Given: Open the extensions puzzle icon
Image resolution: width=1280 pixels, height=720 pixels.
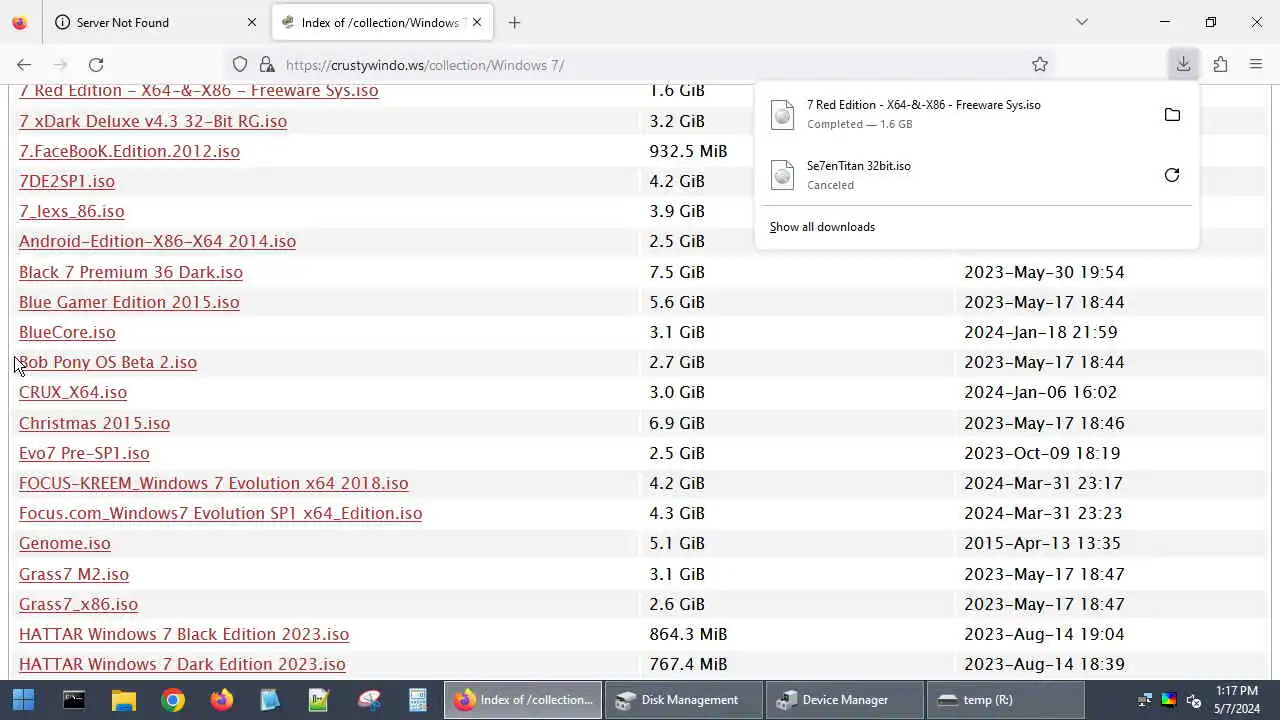Looking at the screenshot, I should tap(1220, 65).
